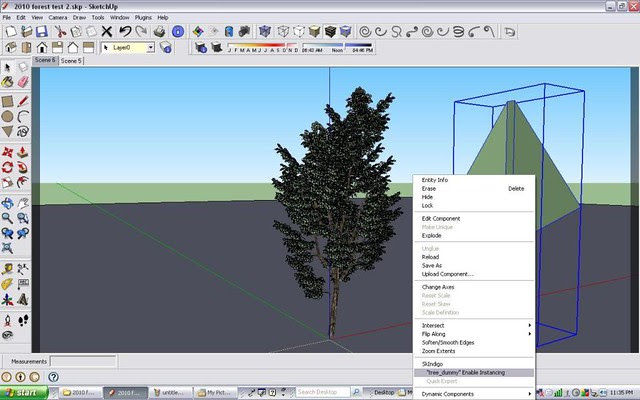Open the Layer0 dropdown

pyautogui.click(x=151, y=48)
